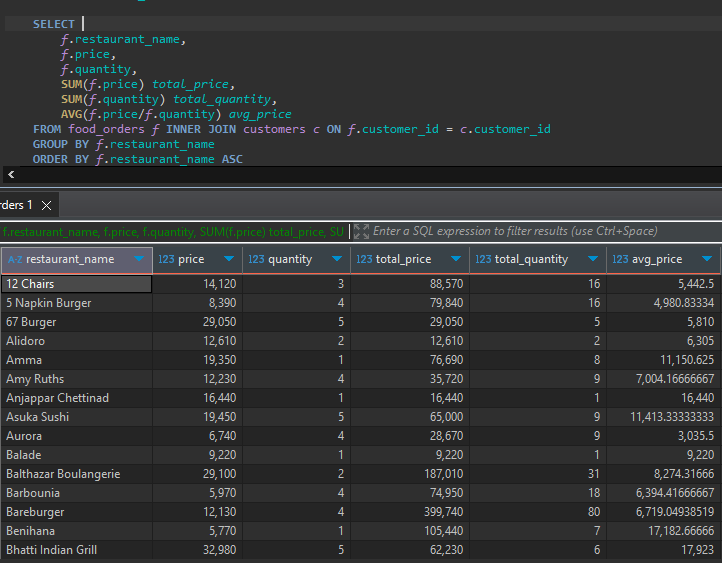Viewport: 722px width, 563px height.
Task: Click avg_price value 11,150.625 for Amma
Action: click(687, 360)
